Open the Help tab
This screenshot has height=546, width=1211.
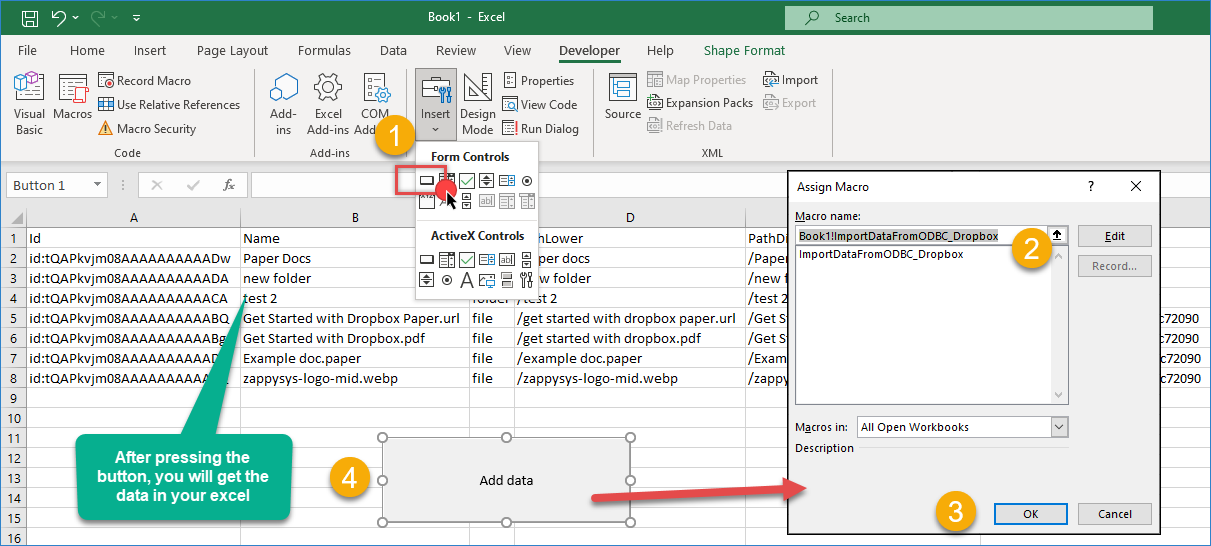660,51
